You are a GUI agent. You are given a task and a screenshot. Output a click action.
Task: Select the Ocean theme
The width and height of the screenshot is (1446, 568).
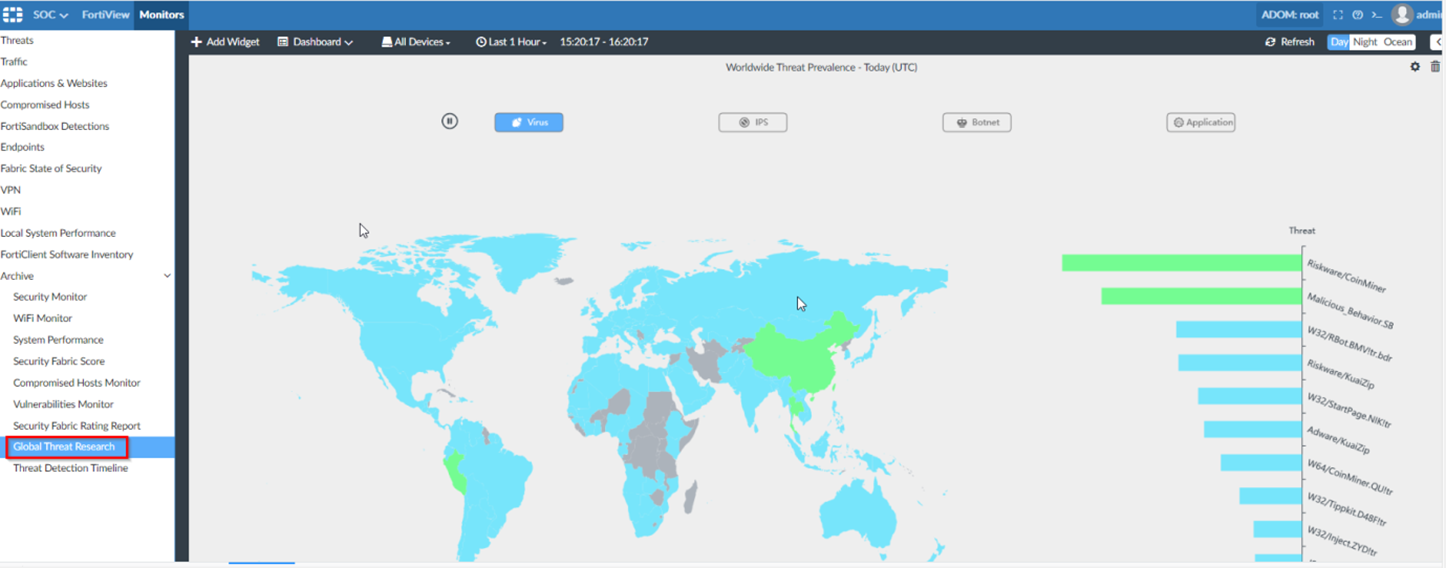click(x=1398, y=42)
